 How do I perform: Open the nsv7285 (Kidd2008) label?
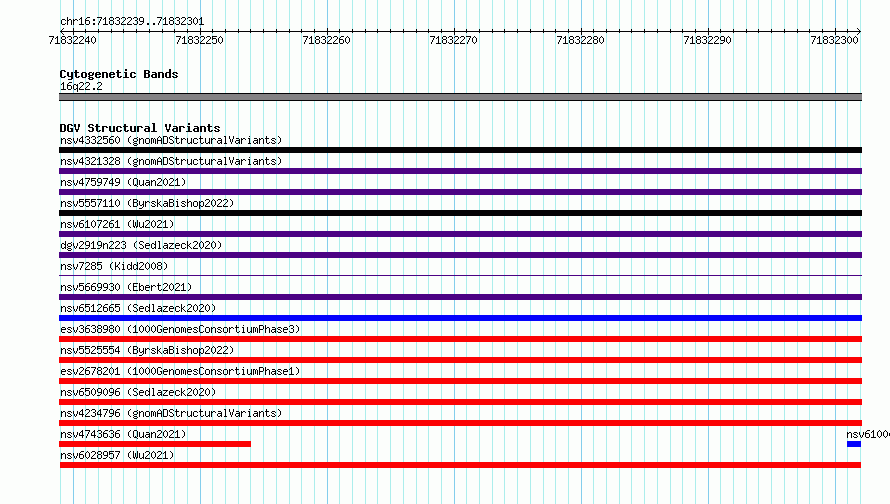[114, 266]
